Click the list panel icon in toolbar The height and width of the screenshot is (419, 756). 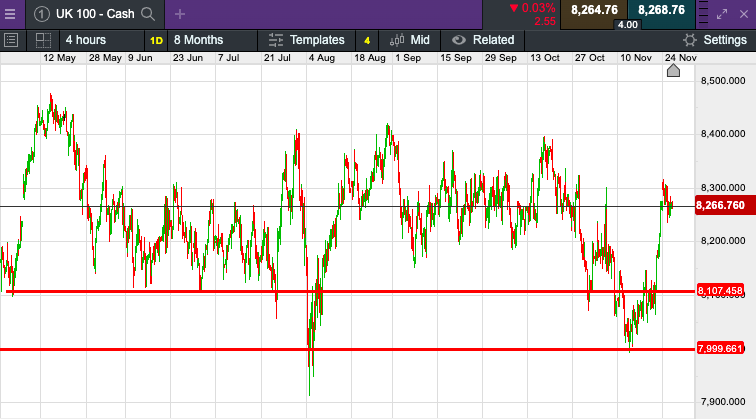(x=11, y=40)
